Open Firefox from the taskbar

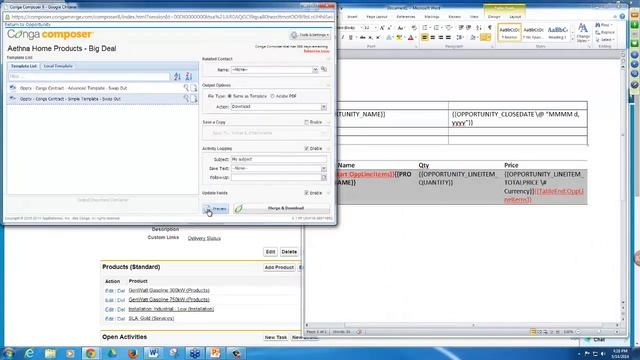tap(133, 353)
